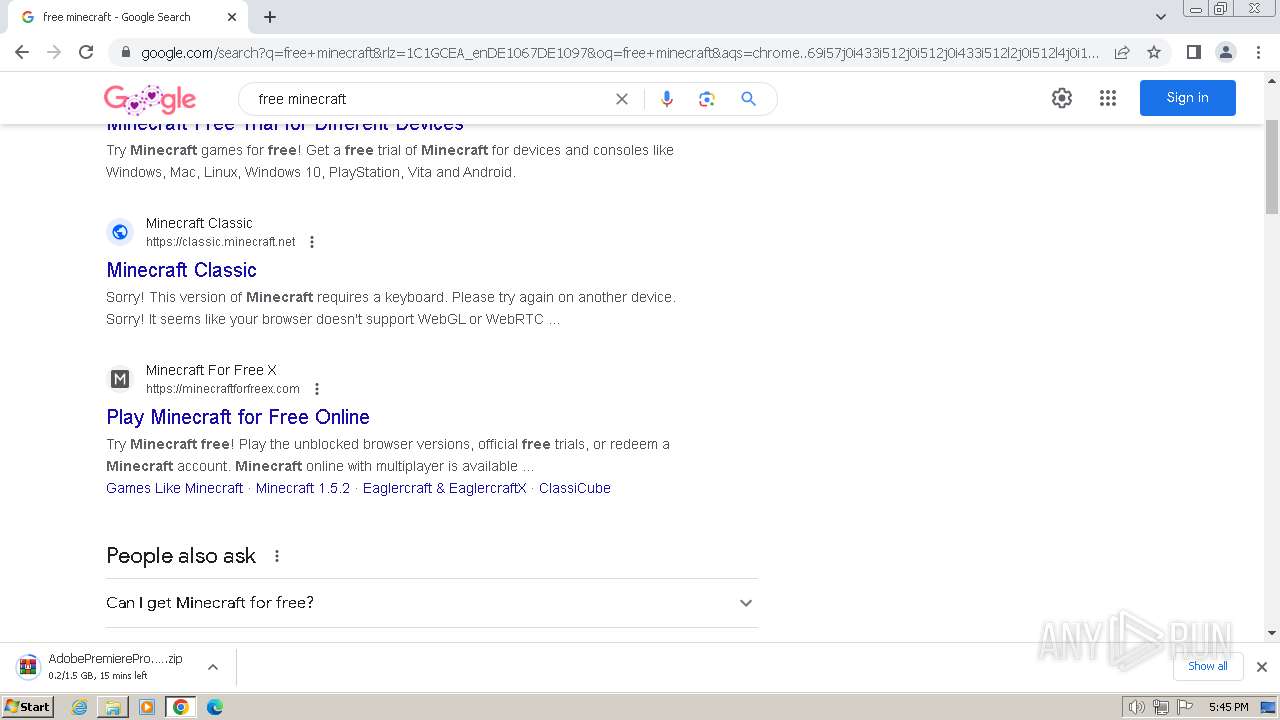The width and height of the screenshot is (1280, 720).
Task: Go back to the previous page
Action: 22,52
